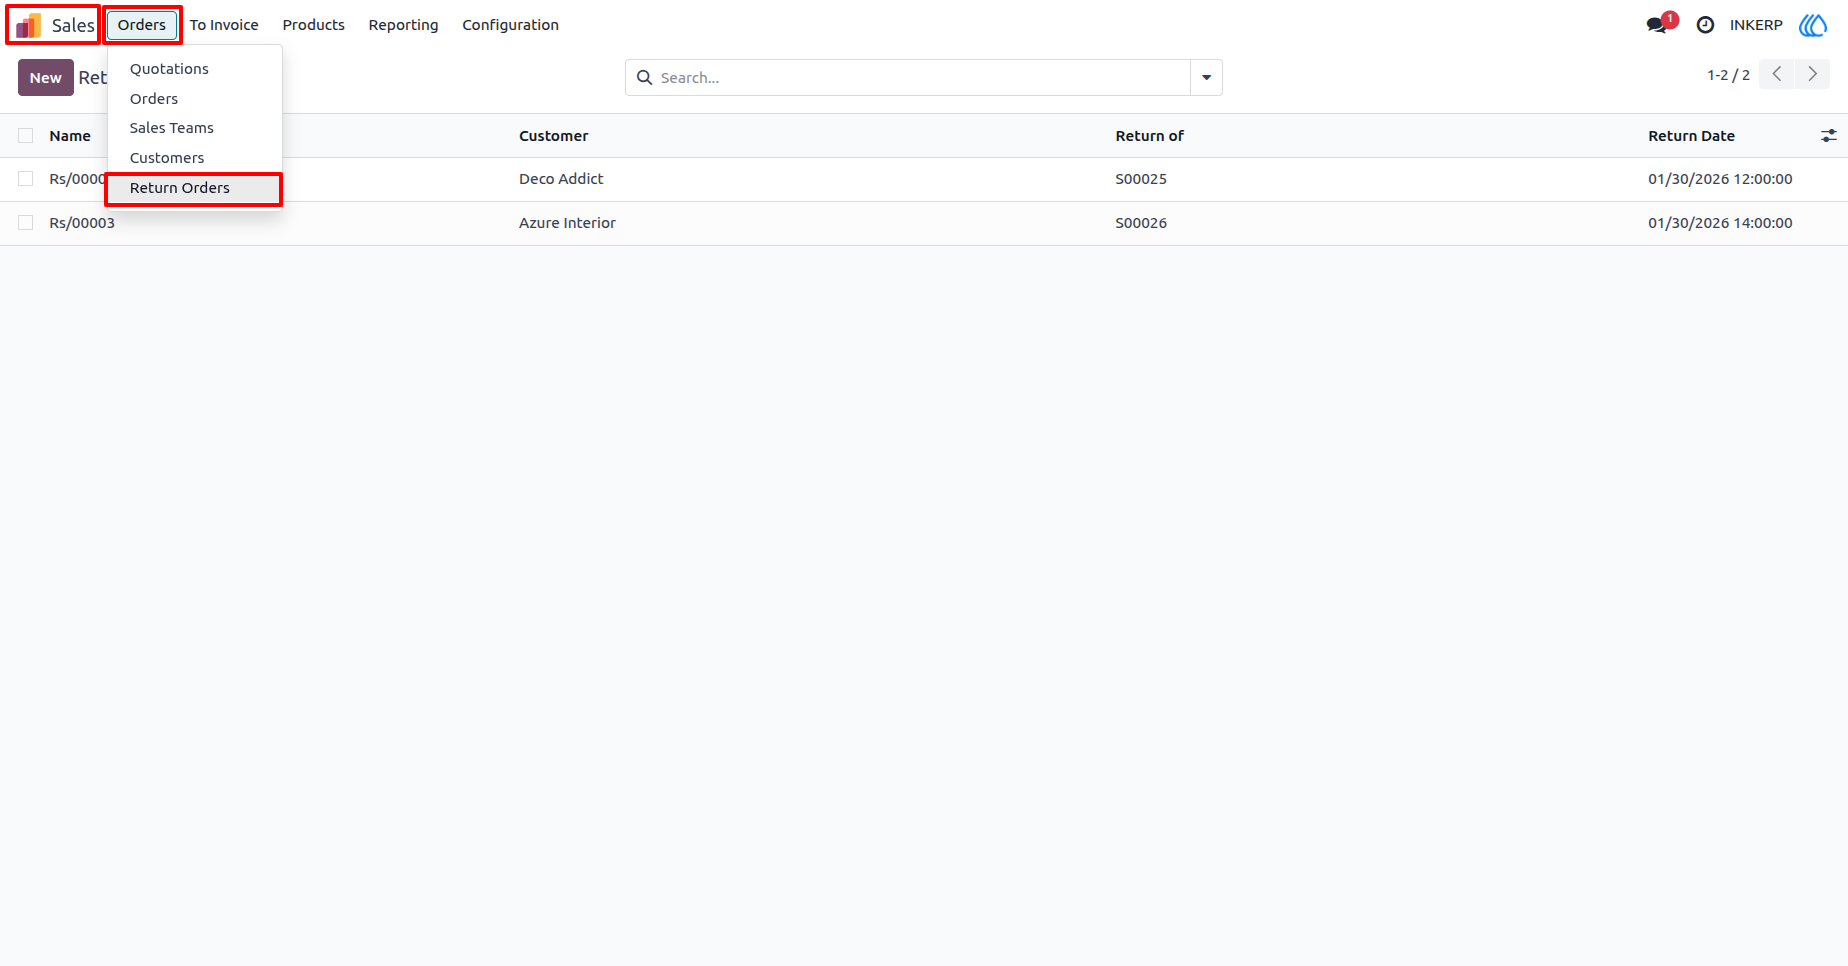Click the INKERP company name
Screen dimensions: 1848x966
click(x=1756, y=25)
